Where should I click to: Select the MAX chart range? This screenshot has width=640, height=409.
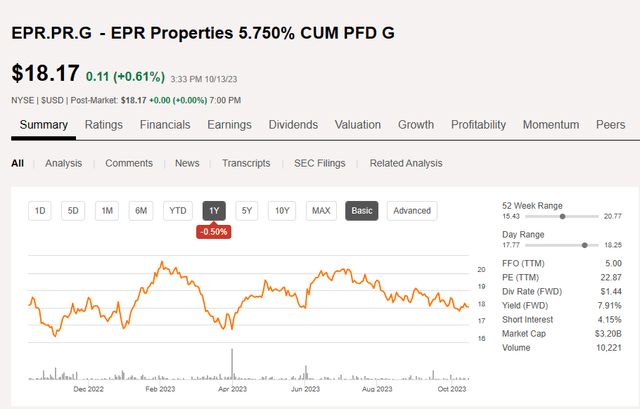tap(321, 210)
